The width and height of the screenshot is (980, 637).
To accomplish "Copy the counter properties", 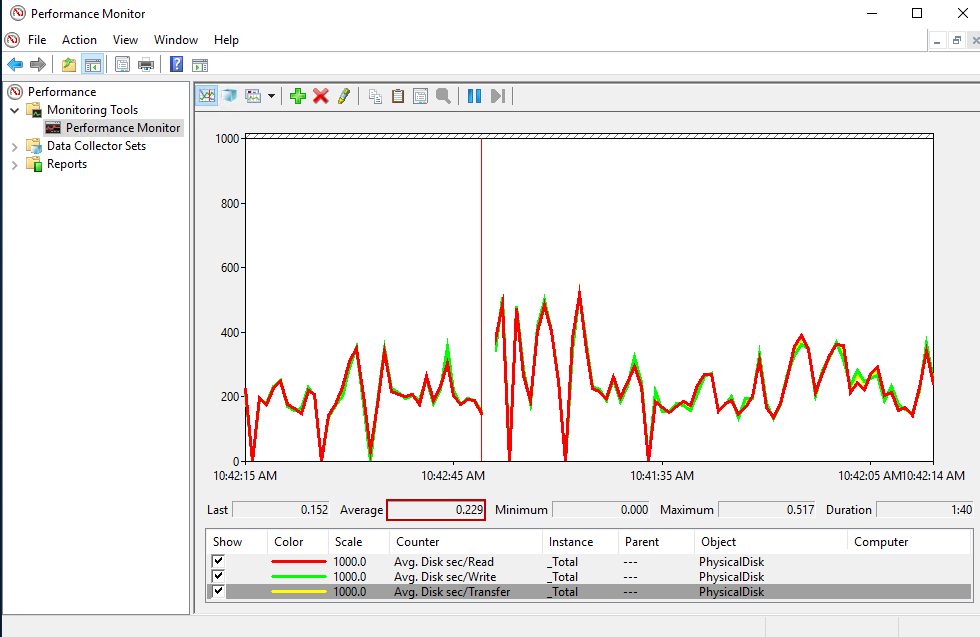I will point(375,95).
